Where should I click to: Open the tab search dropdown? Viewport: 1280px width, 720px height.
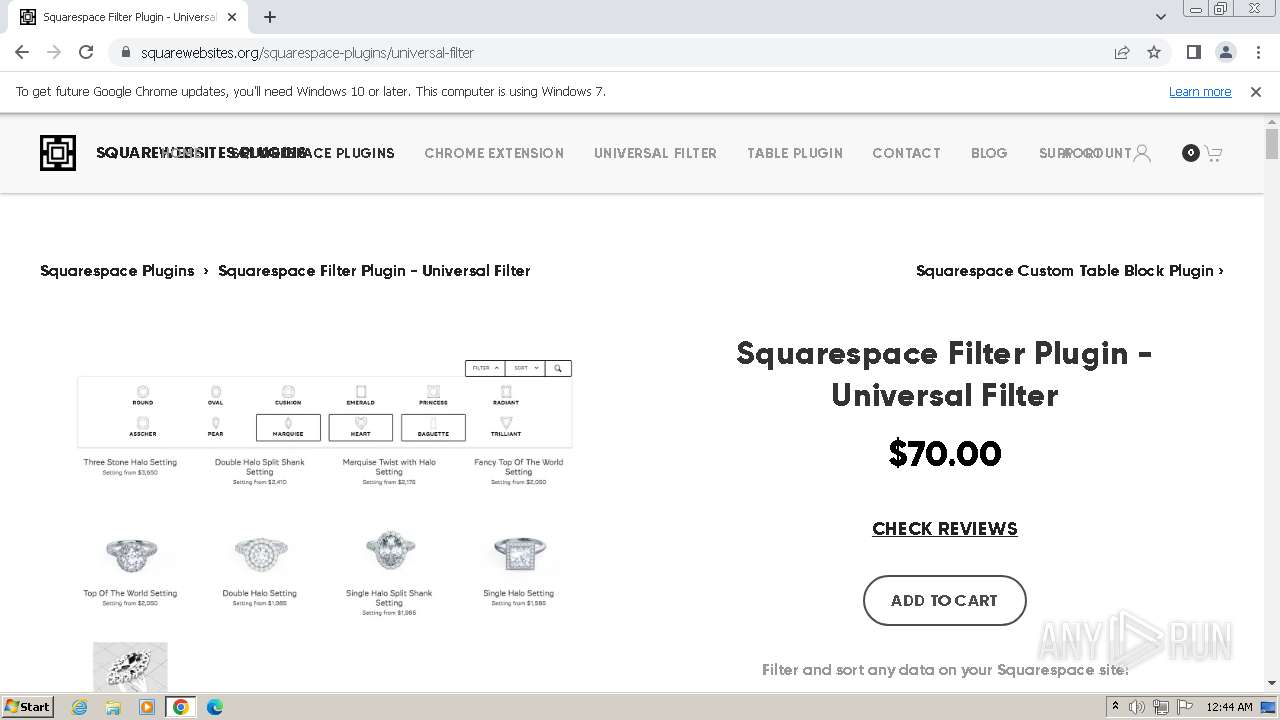coord(1160,17)
